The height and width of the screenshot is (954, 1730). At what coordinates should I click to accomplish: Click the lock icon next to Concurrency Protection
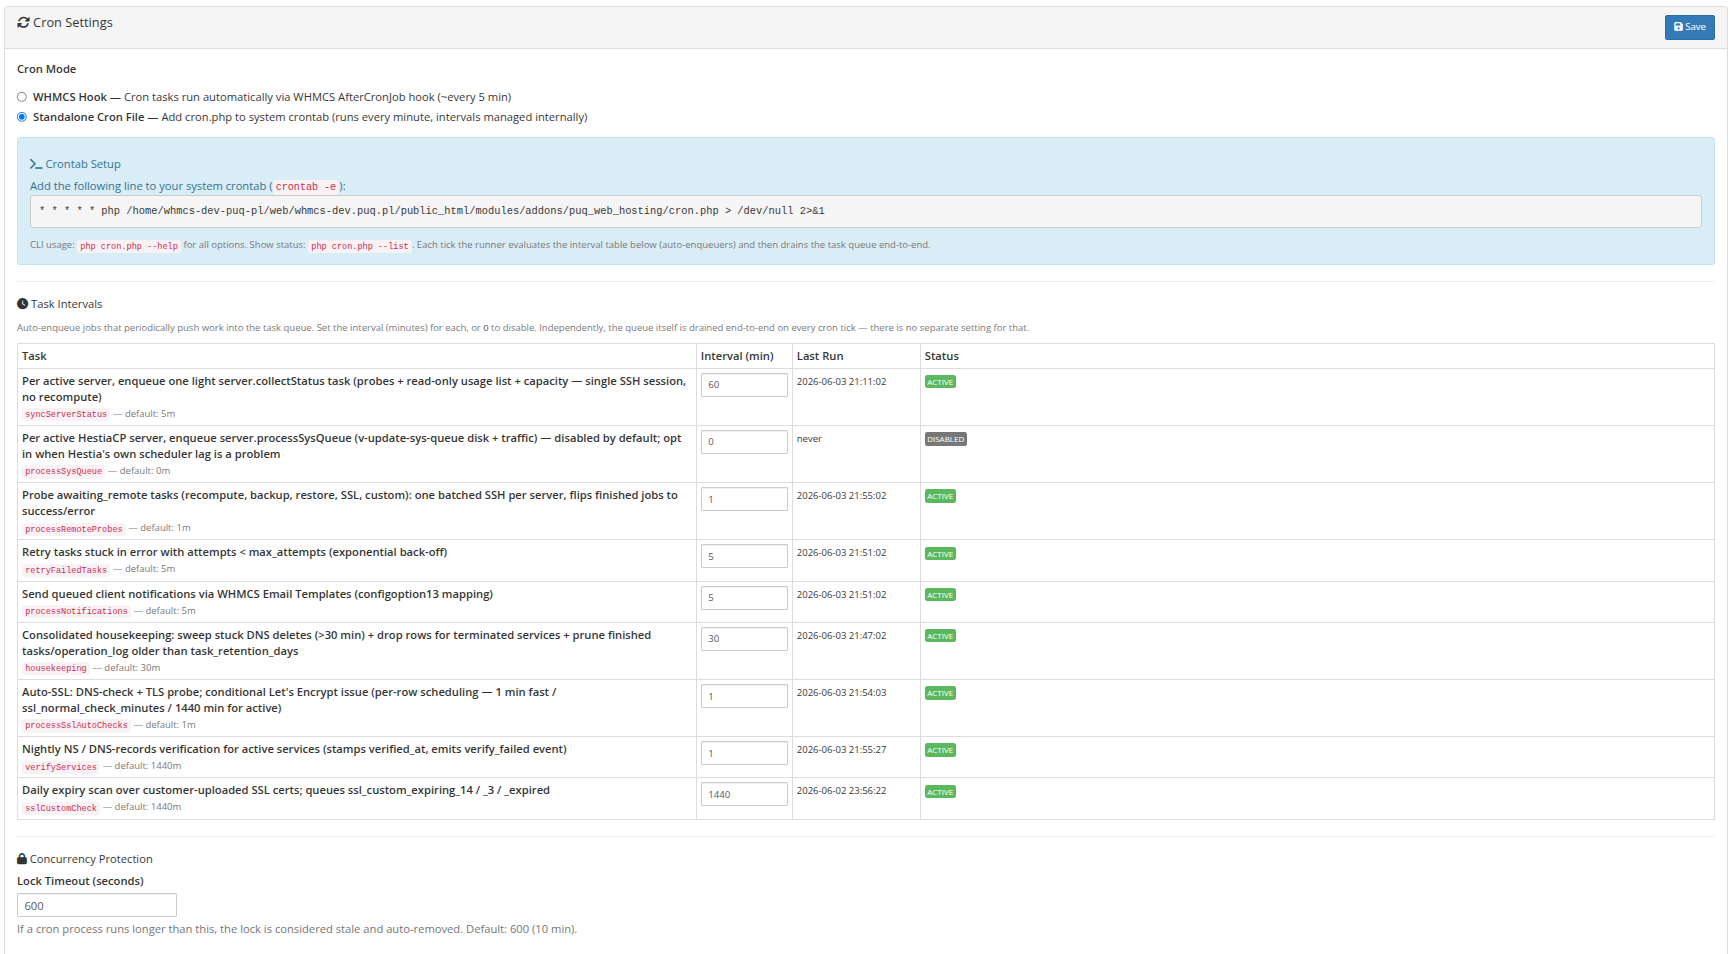tap(22, 859)
